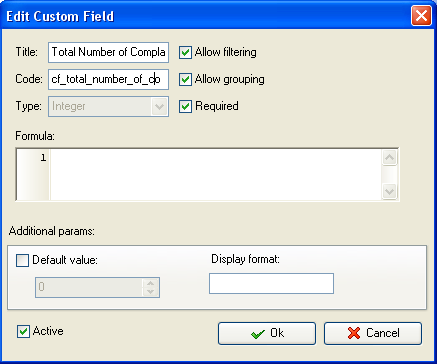The image size is (437, 364).
Task: Click into the Code text field
Action: (x=108, y=79)
